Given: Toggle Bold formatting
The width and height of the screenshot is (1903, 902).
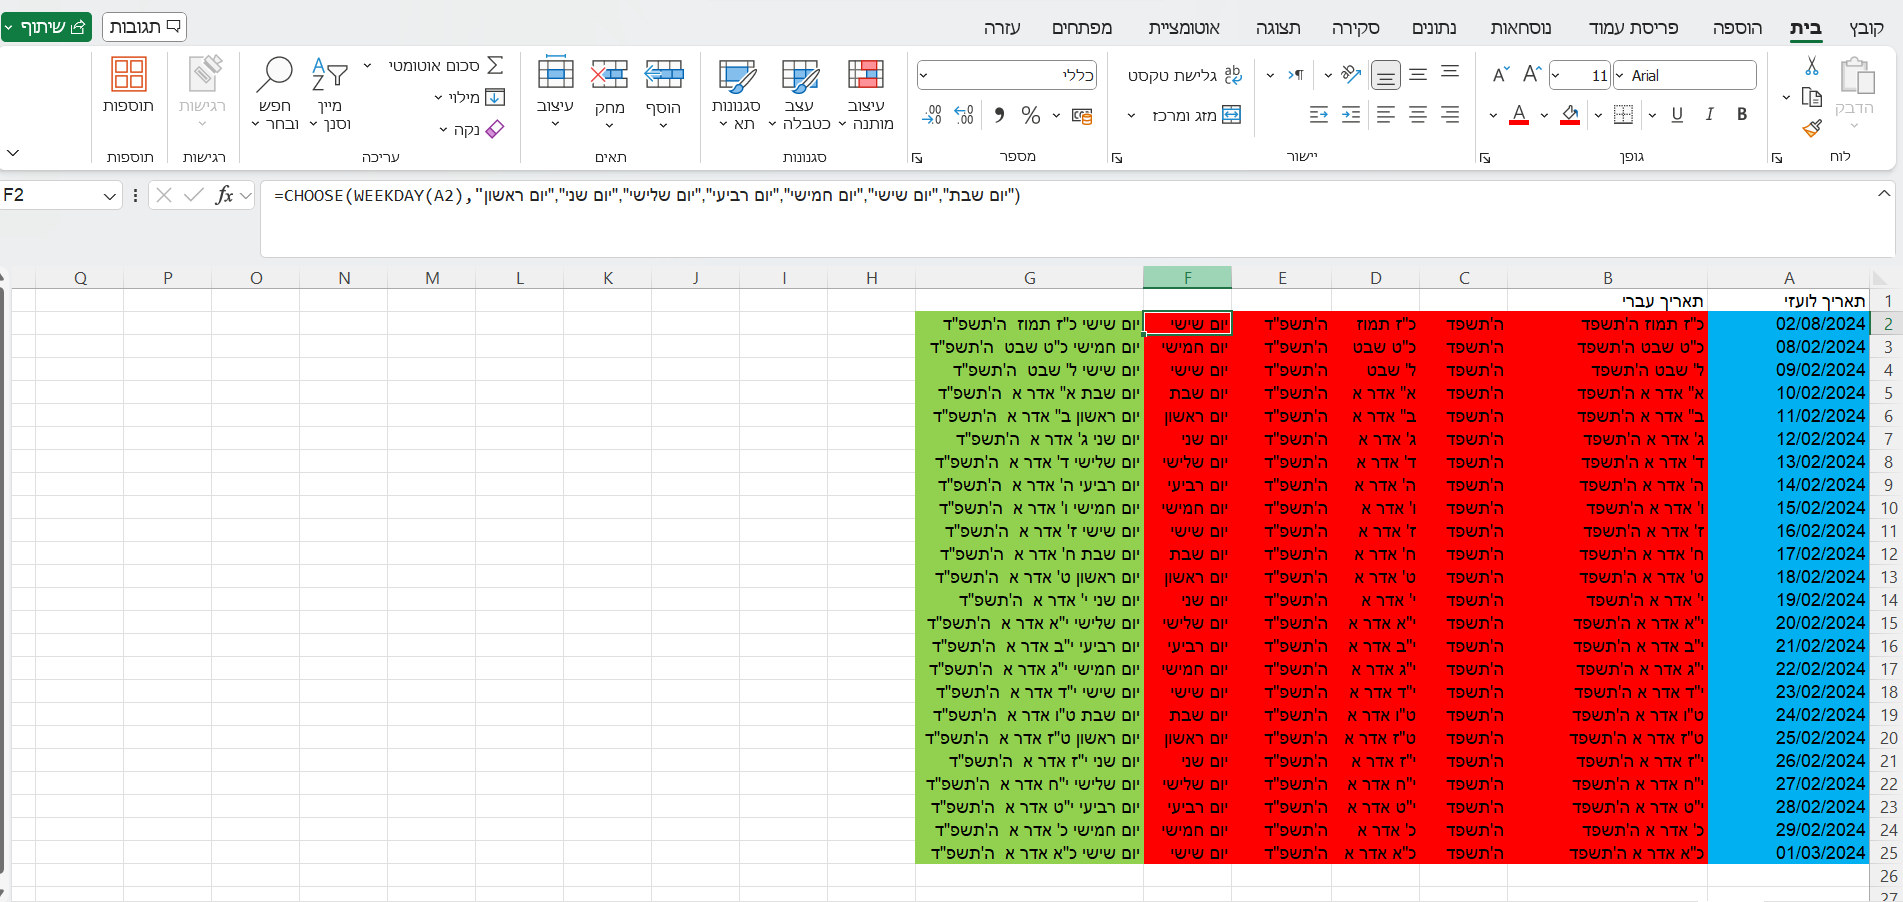Looking at the screenshot, I should [1742, 115].
